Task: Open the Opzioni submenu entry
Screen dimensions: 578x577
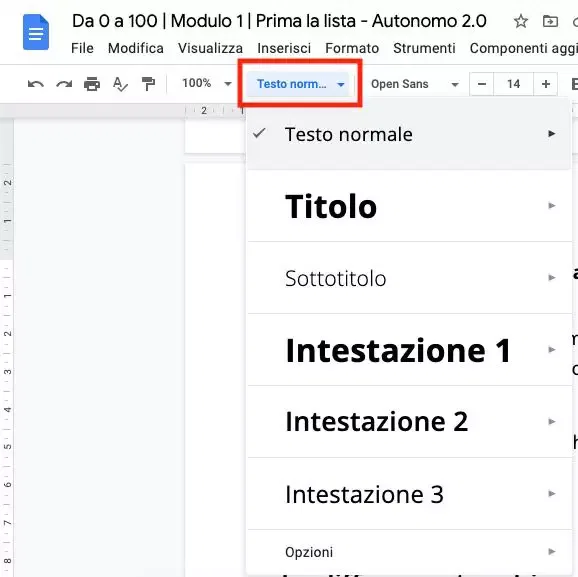Action: coord(409,552)
